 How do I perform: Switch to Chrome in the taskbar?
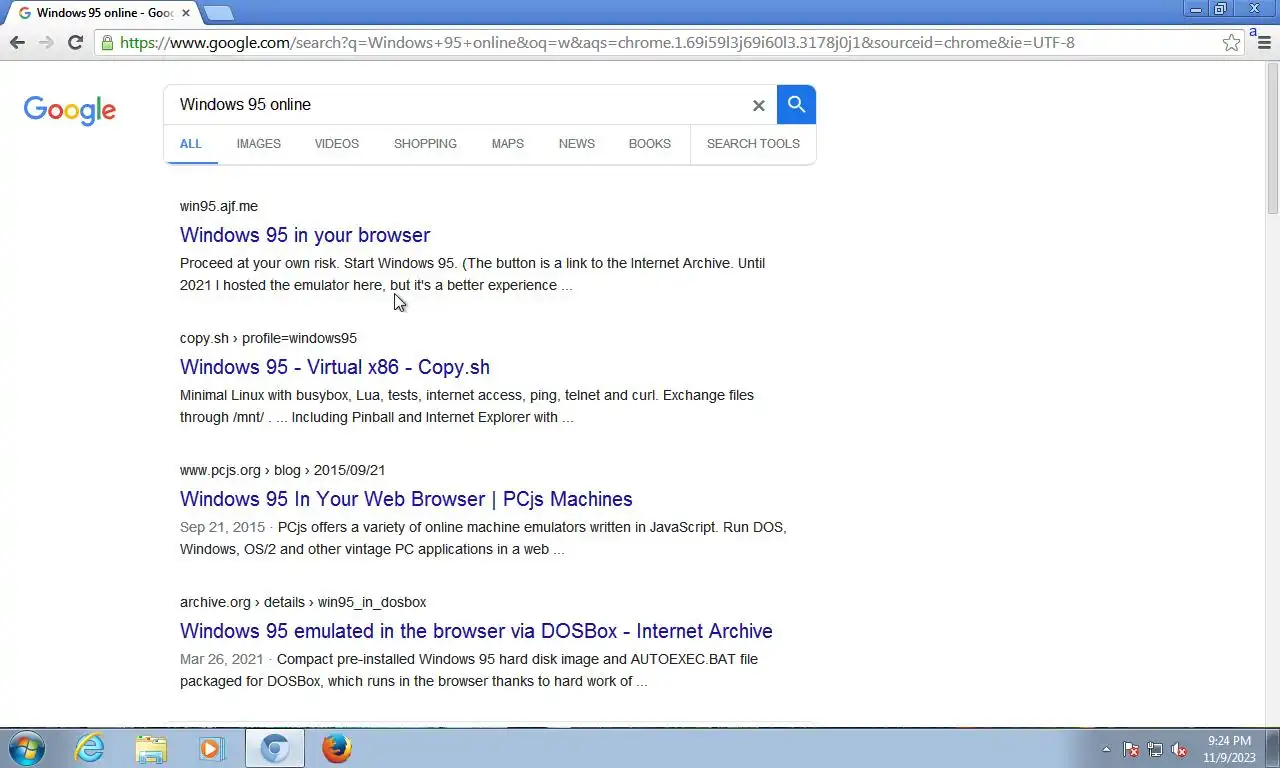click(x=275, y=748)
